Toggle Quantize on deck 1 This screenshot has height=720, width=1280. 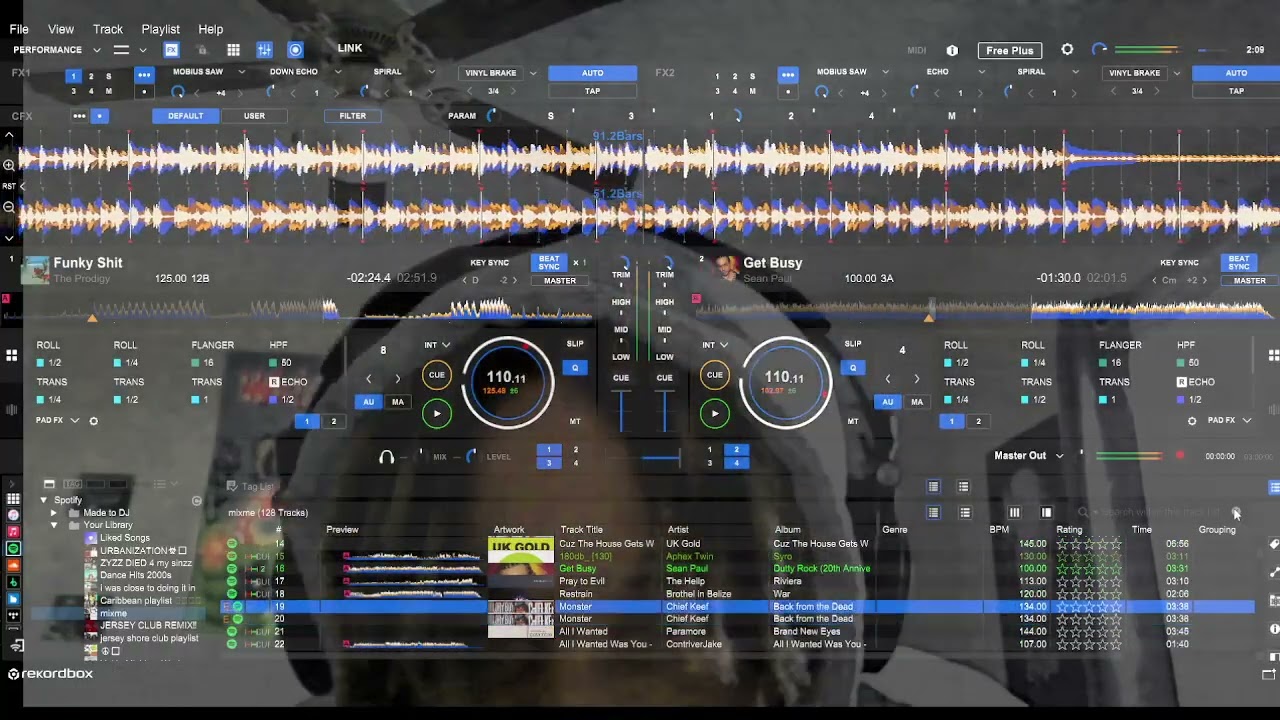[574, 368]
